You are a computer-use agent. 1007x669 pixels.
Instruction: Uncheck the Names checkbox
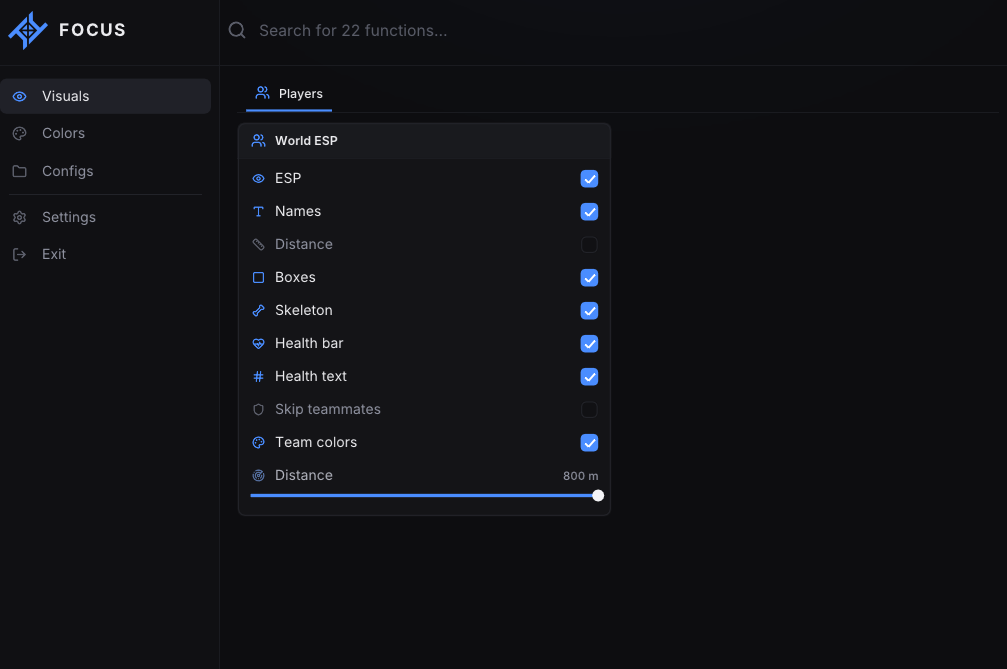[589, 212]
